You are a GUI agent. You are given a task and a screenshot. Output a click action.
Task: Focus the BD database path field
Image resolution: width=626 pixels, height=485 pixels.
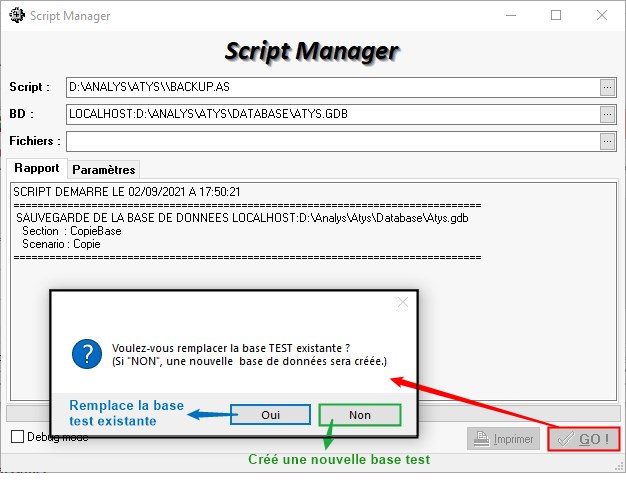point(330,114)
